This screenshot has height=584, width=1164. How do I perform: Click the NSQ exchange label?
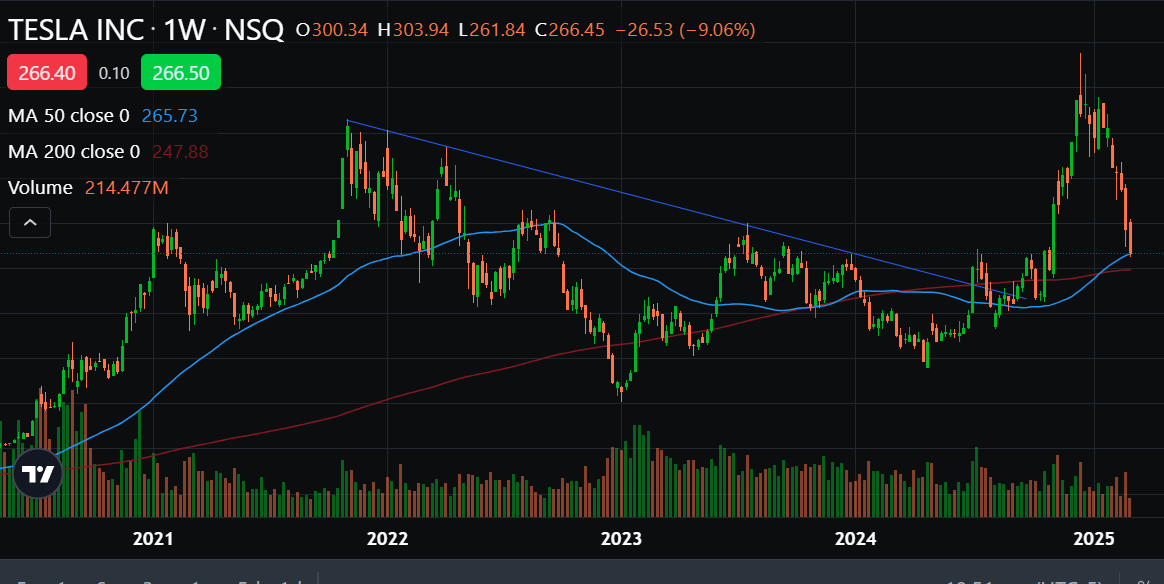tap(253, 30)
